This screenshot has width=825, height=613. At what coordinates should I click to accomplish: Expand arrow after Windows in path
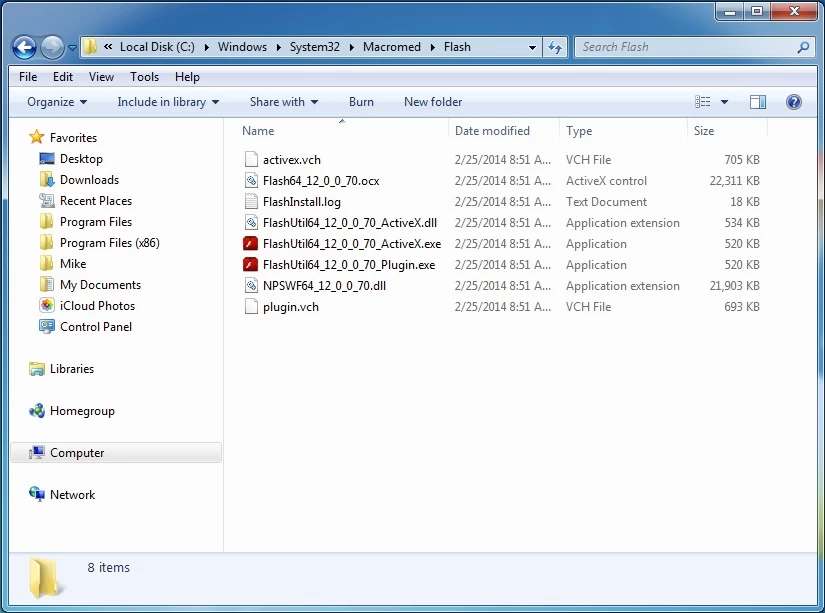tap(278, 47)
